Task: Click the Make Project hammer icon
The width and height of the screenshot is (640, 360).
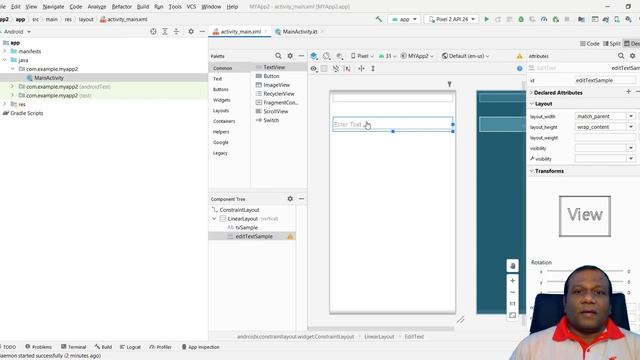Action: [379, 19]
